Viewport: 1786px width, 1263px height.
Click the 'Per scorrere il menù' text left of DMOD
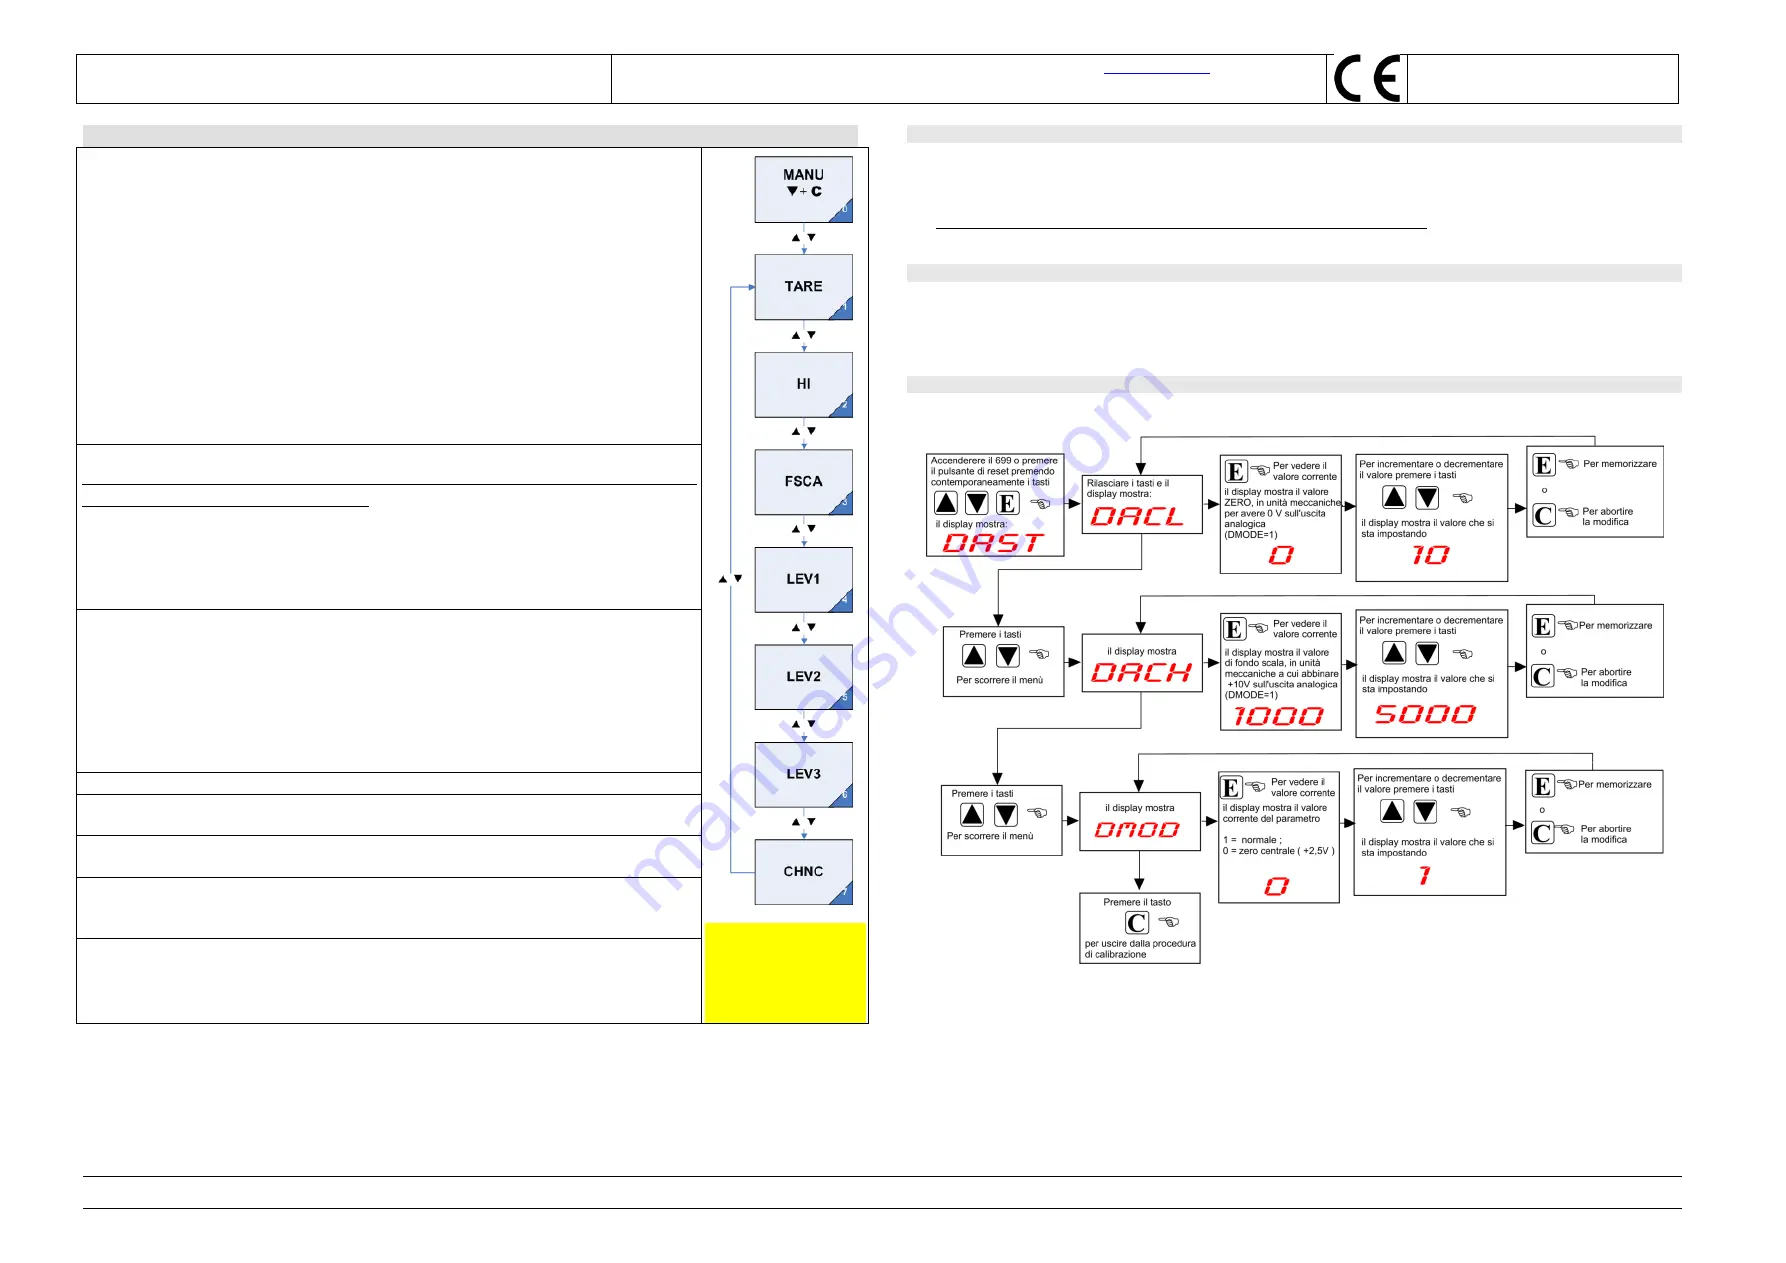coord(990,836)
